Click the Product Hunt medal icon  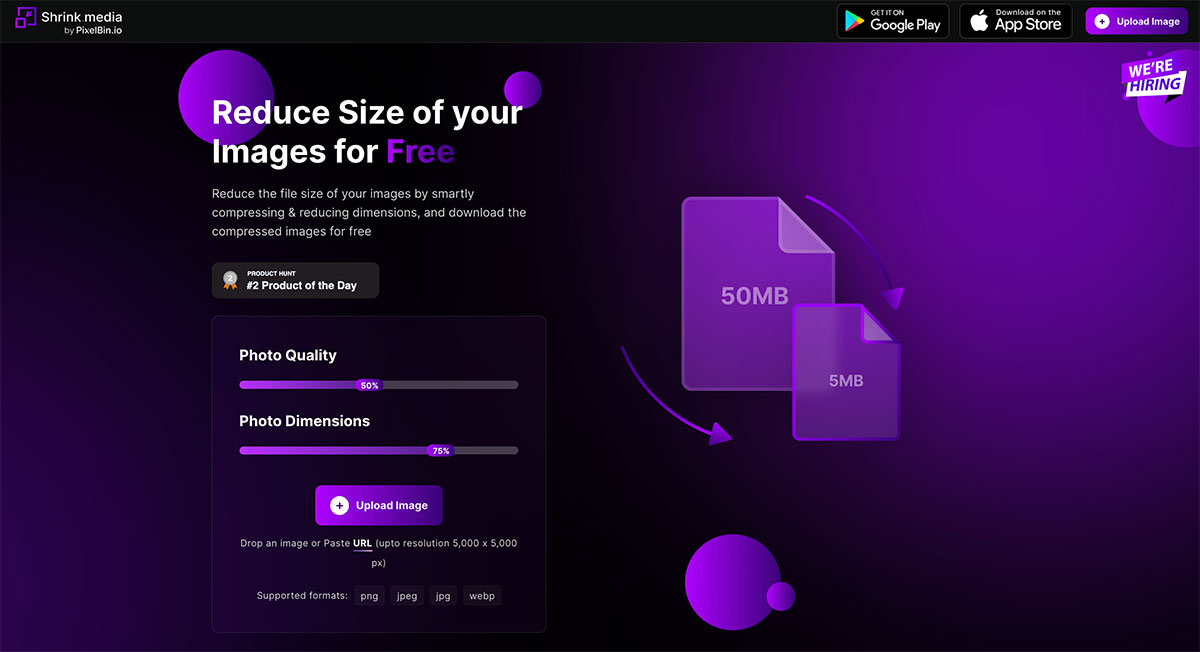230,280
